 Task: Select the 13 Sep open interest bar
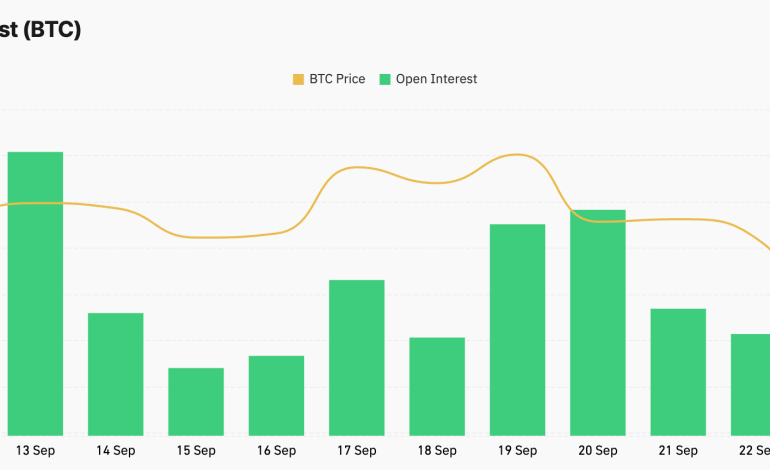(36, 293)
